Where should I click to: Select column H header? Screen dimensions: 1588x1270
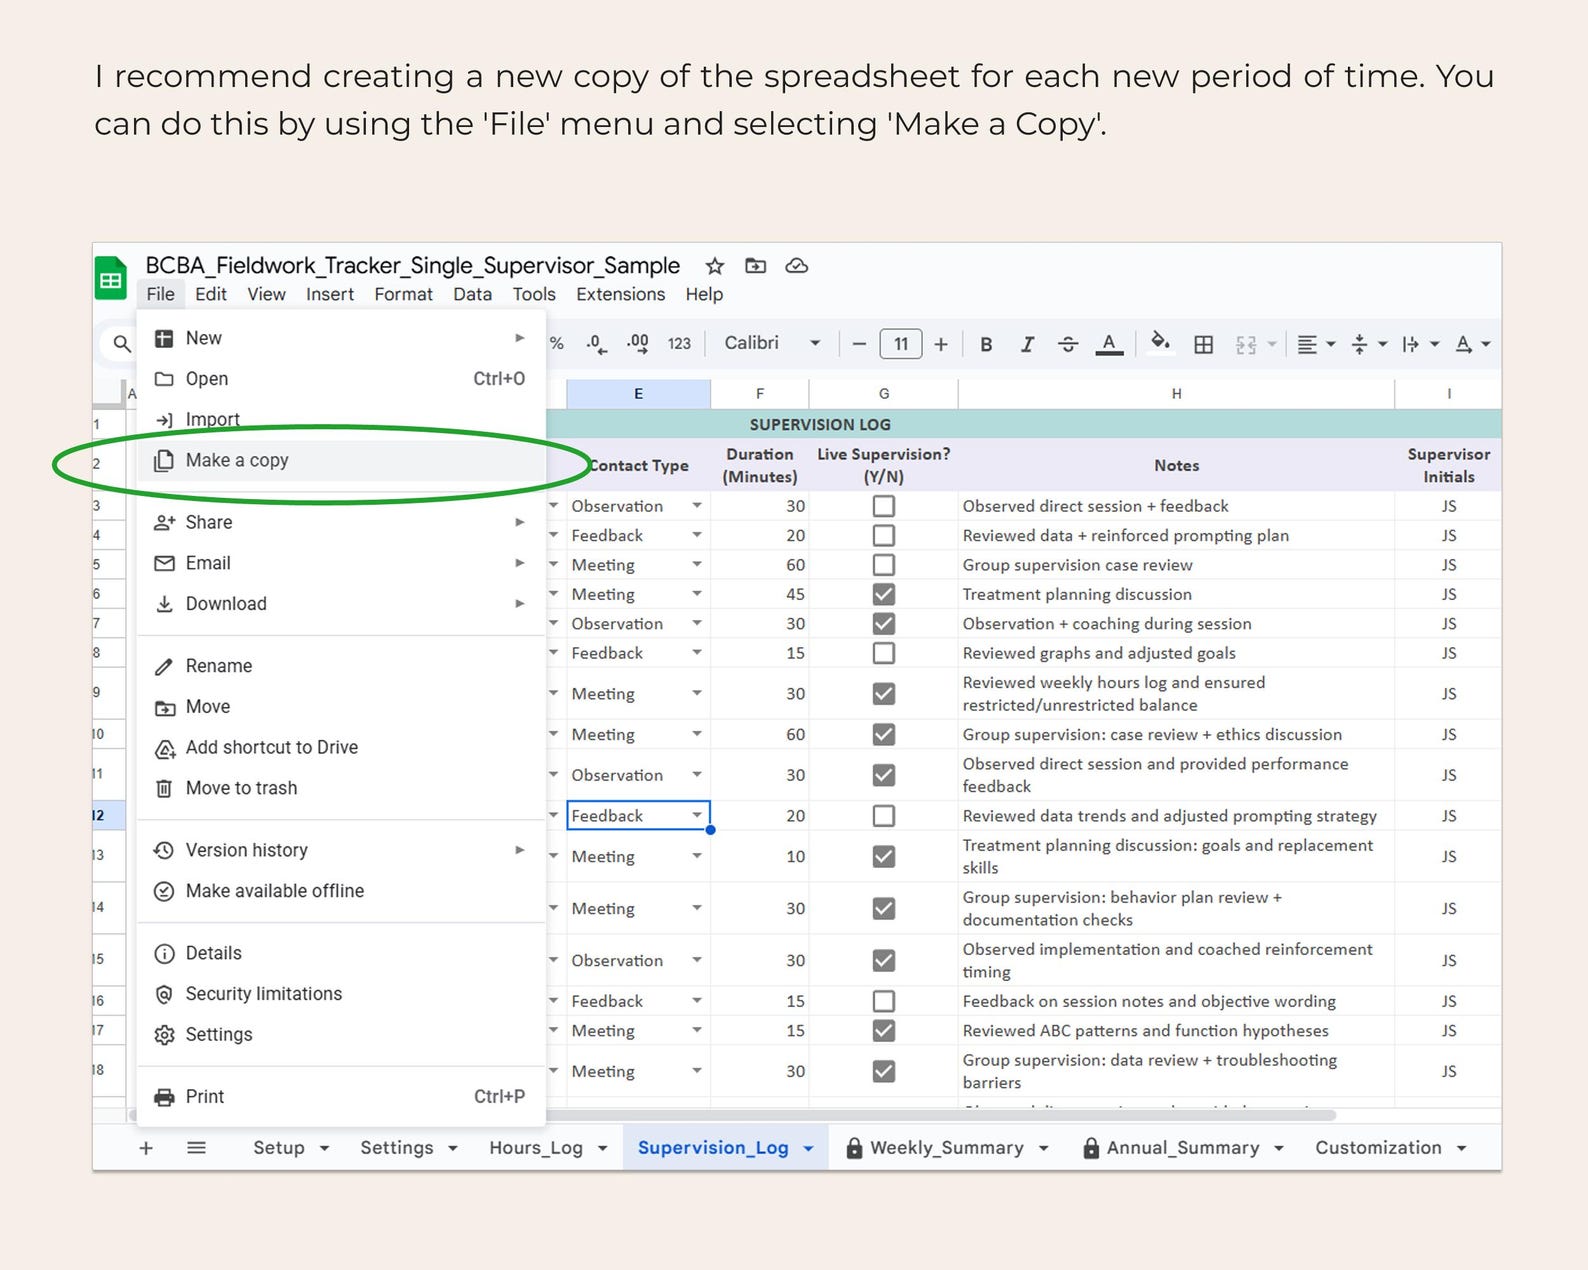click(1176, 394)
